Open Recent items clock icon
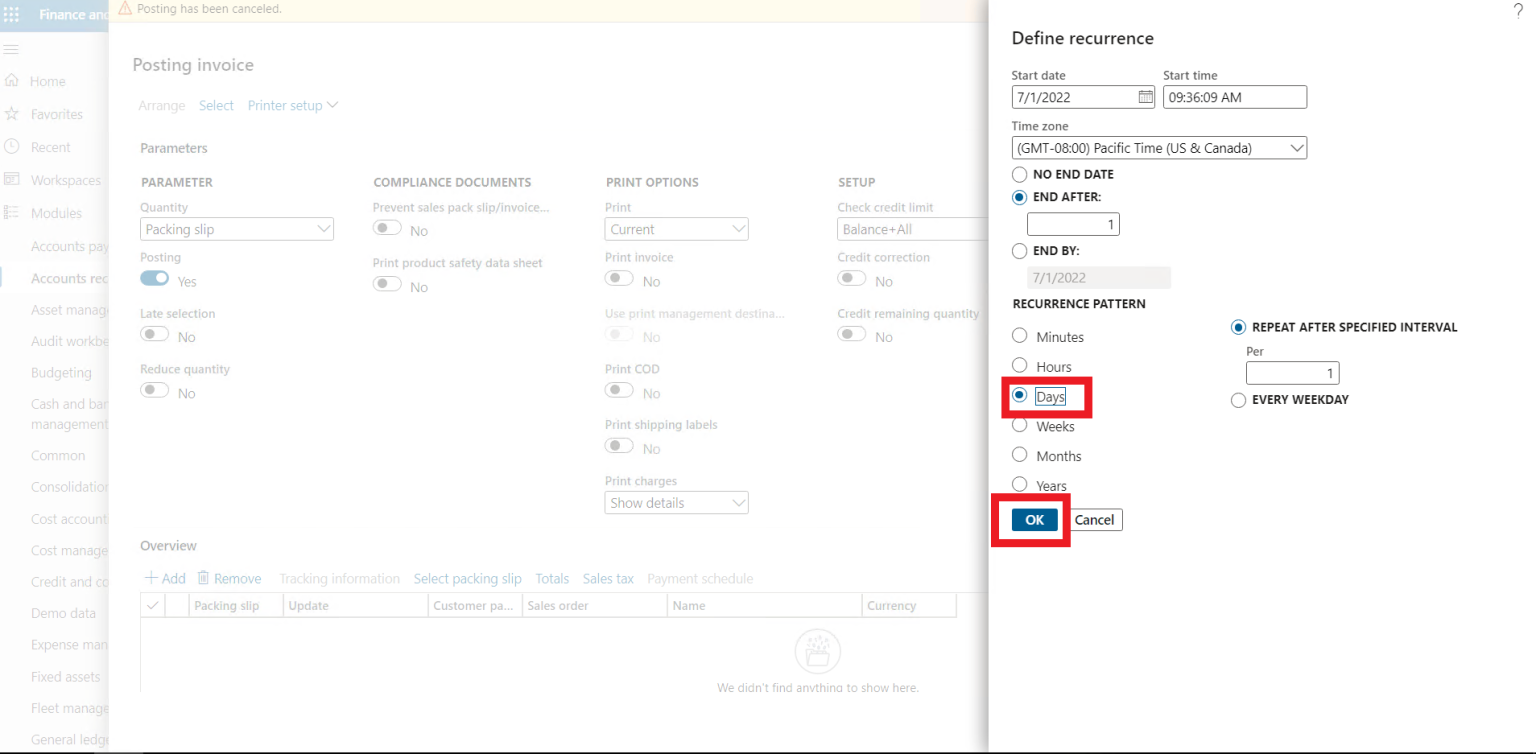 pos(10,147)
